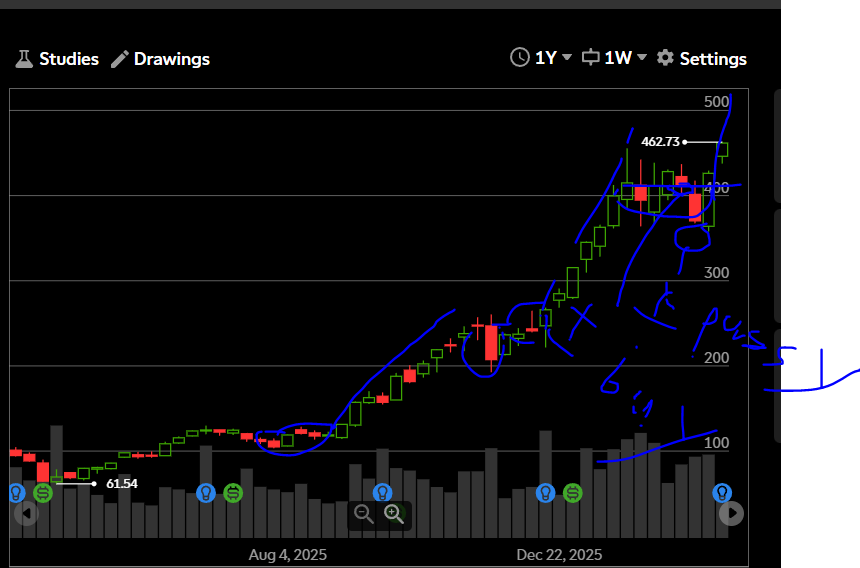Open lightbulb event above right pan arrow
Viewport: 860px width, 568px height.
[722, 493]
